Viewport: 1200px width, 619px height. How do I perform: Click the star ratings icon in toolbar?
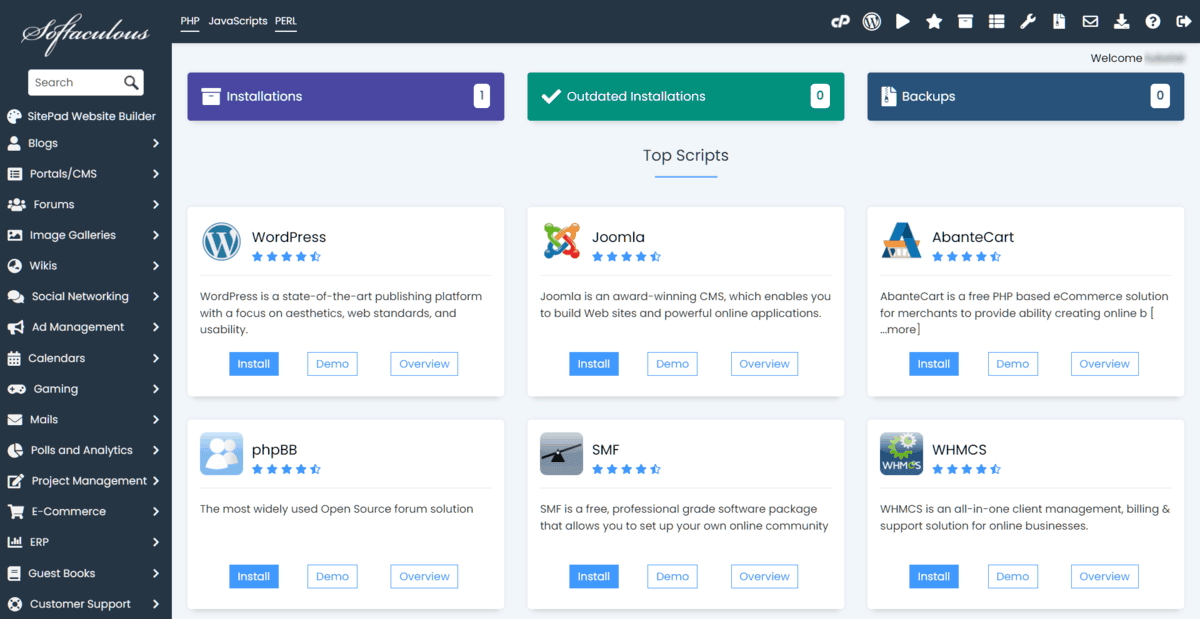[934, 21]
